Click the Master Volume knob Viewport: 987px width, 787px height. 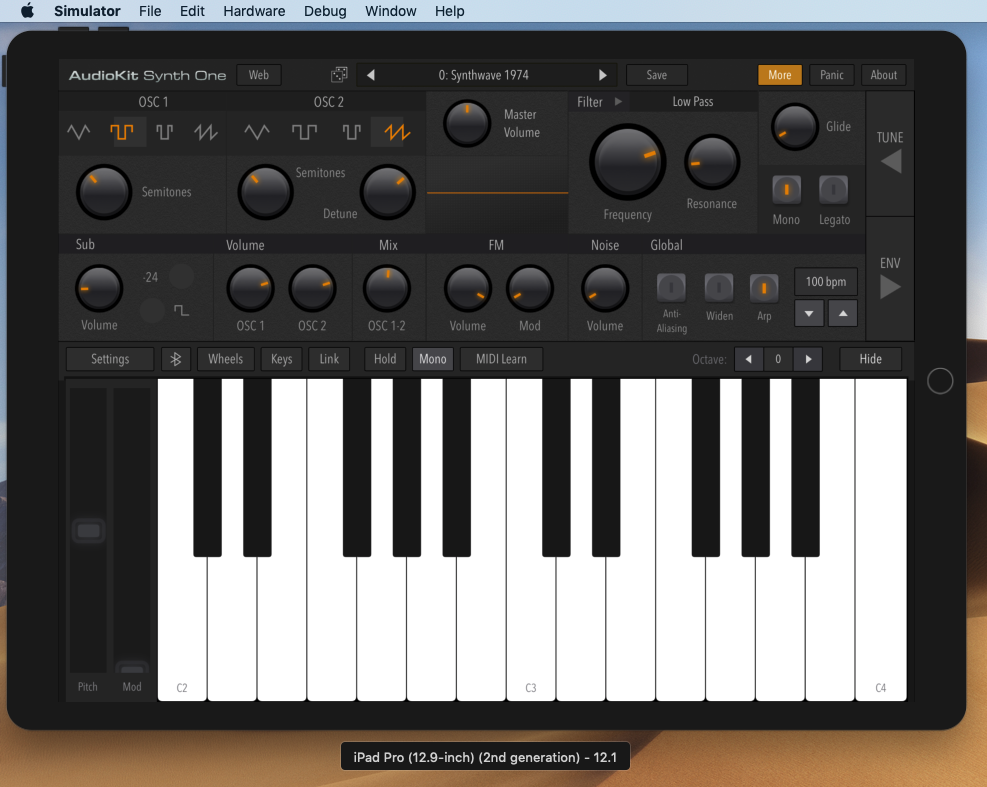coord(466,123)
